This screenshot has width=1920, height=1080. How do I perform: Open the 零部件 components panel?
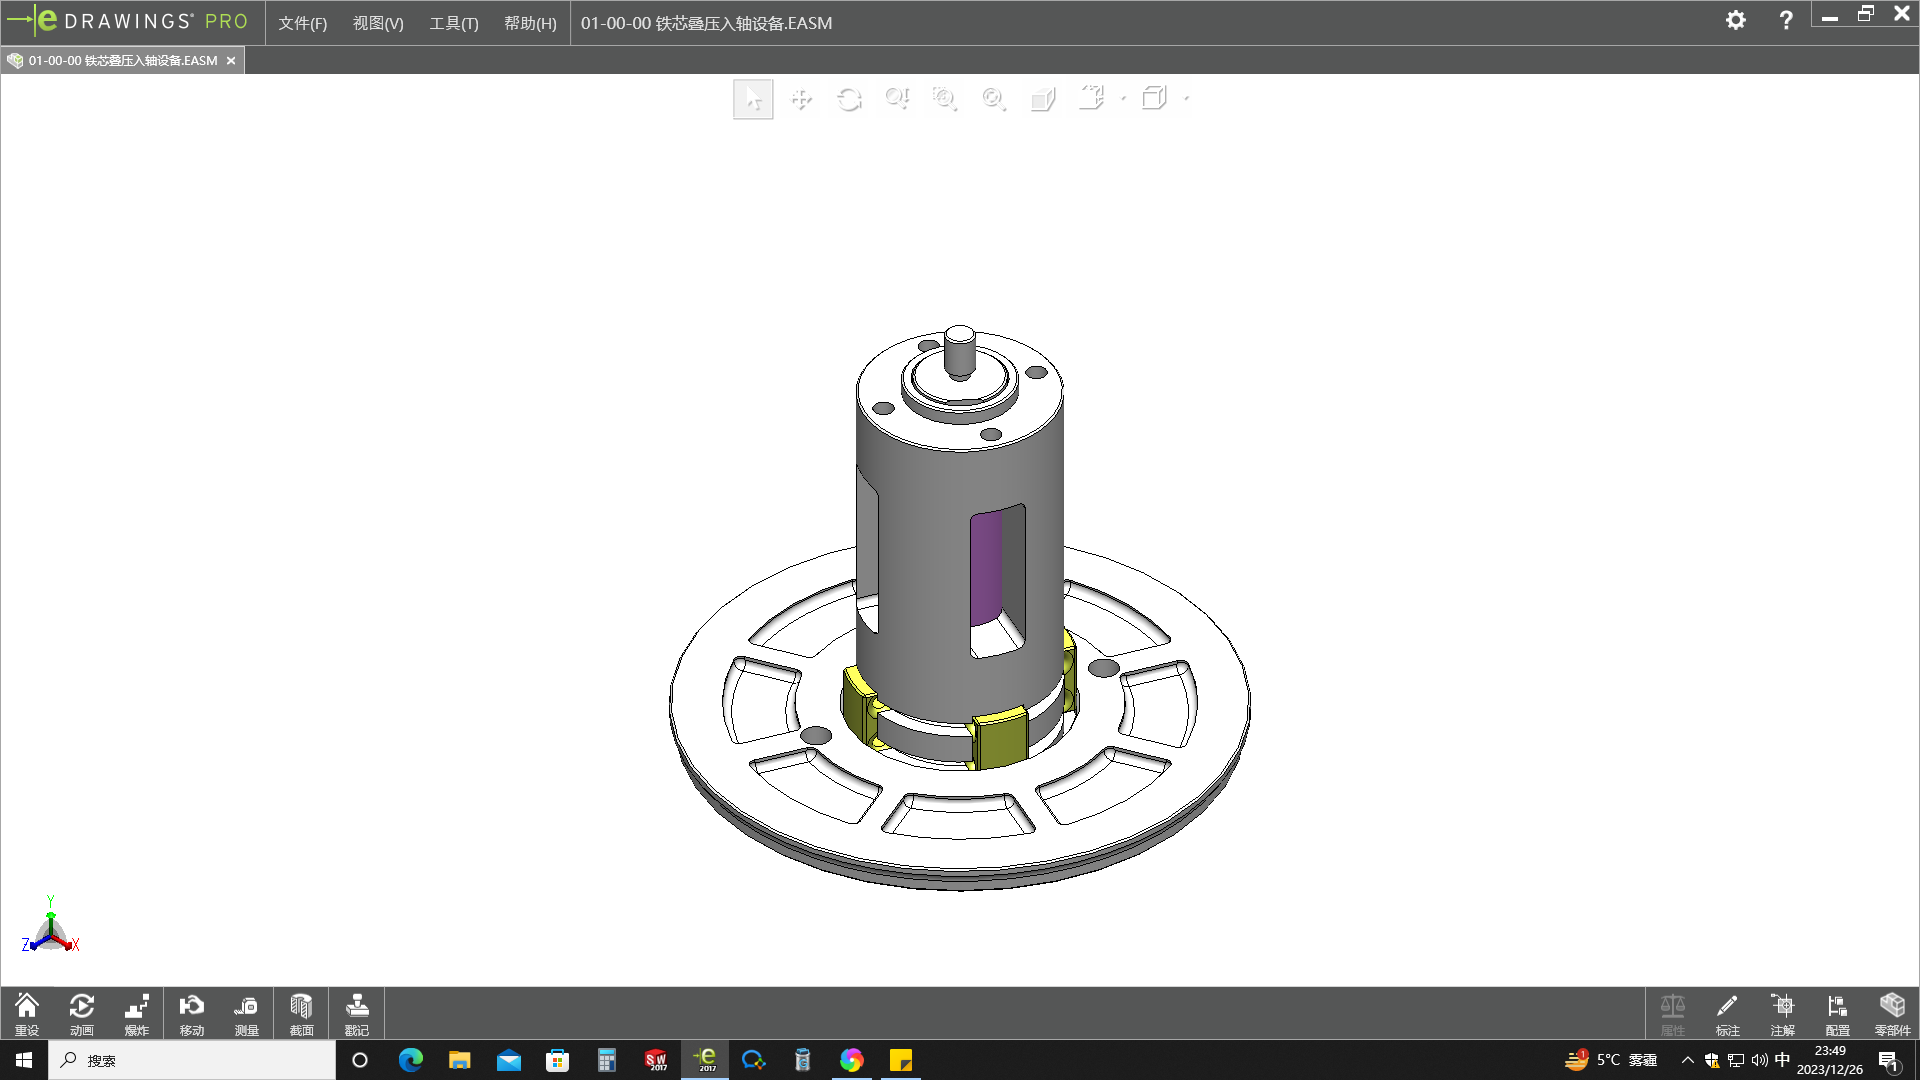(1892, 1014)
